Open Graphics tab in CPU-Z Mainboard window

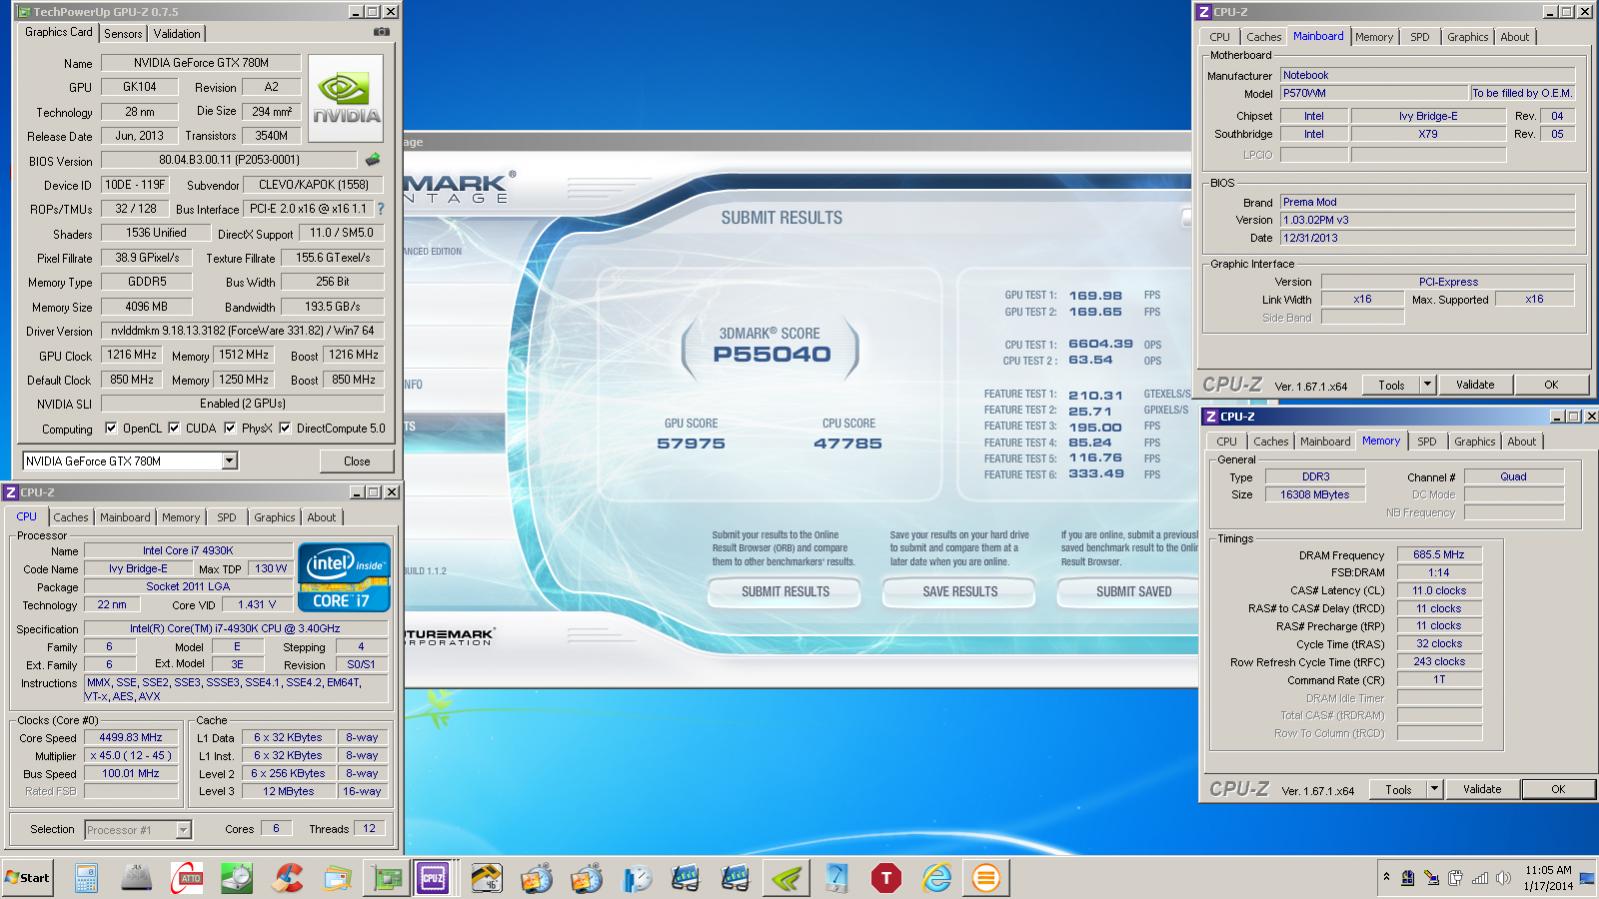coord(1467,37)
